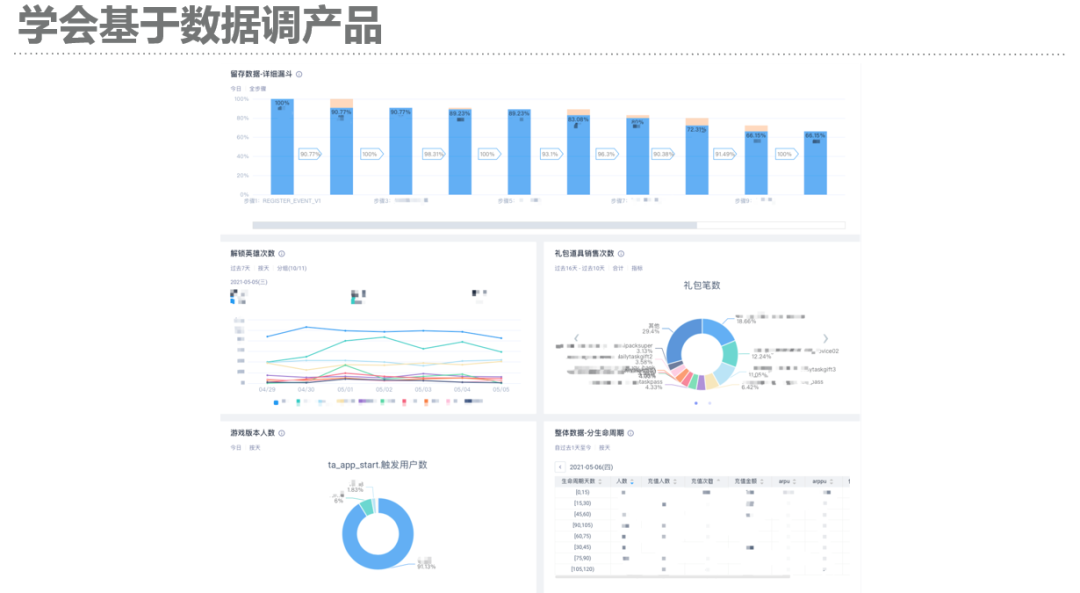Viewport: 1080px width, 593px height.
Task: Click the info icon beside 留存数据-详细漏斗 title
Action: coord(300,74)
